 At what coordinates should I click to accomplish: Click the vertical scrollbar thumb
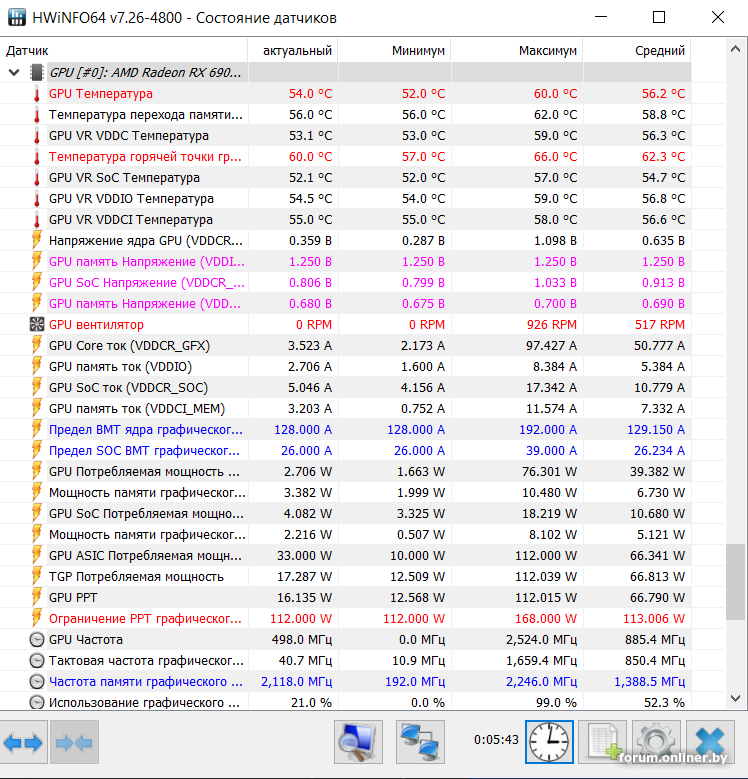pyautogui.click(x=736, y=575)
